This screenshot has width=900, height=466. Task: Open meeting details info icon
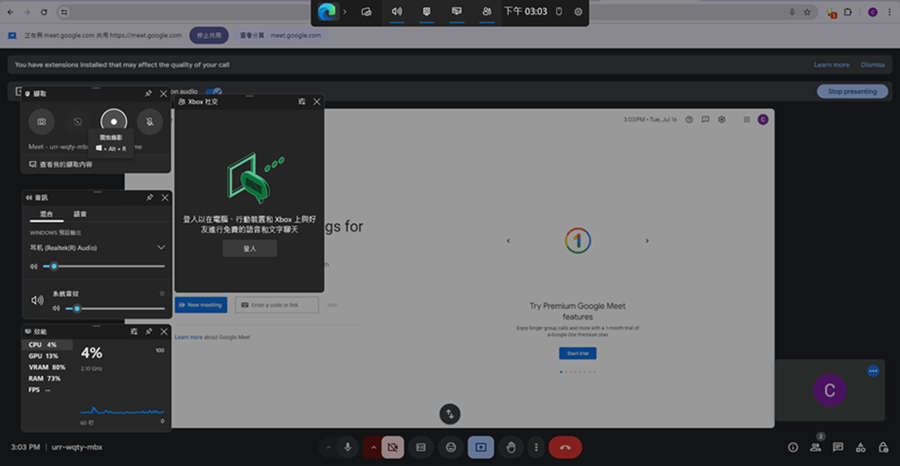click(793, 447)
